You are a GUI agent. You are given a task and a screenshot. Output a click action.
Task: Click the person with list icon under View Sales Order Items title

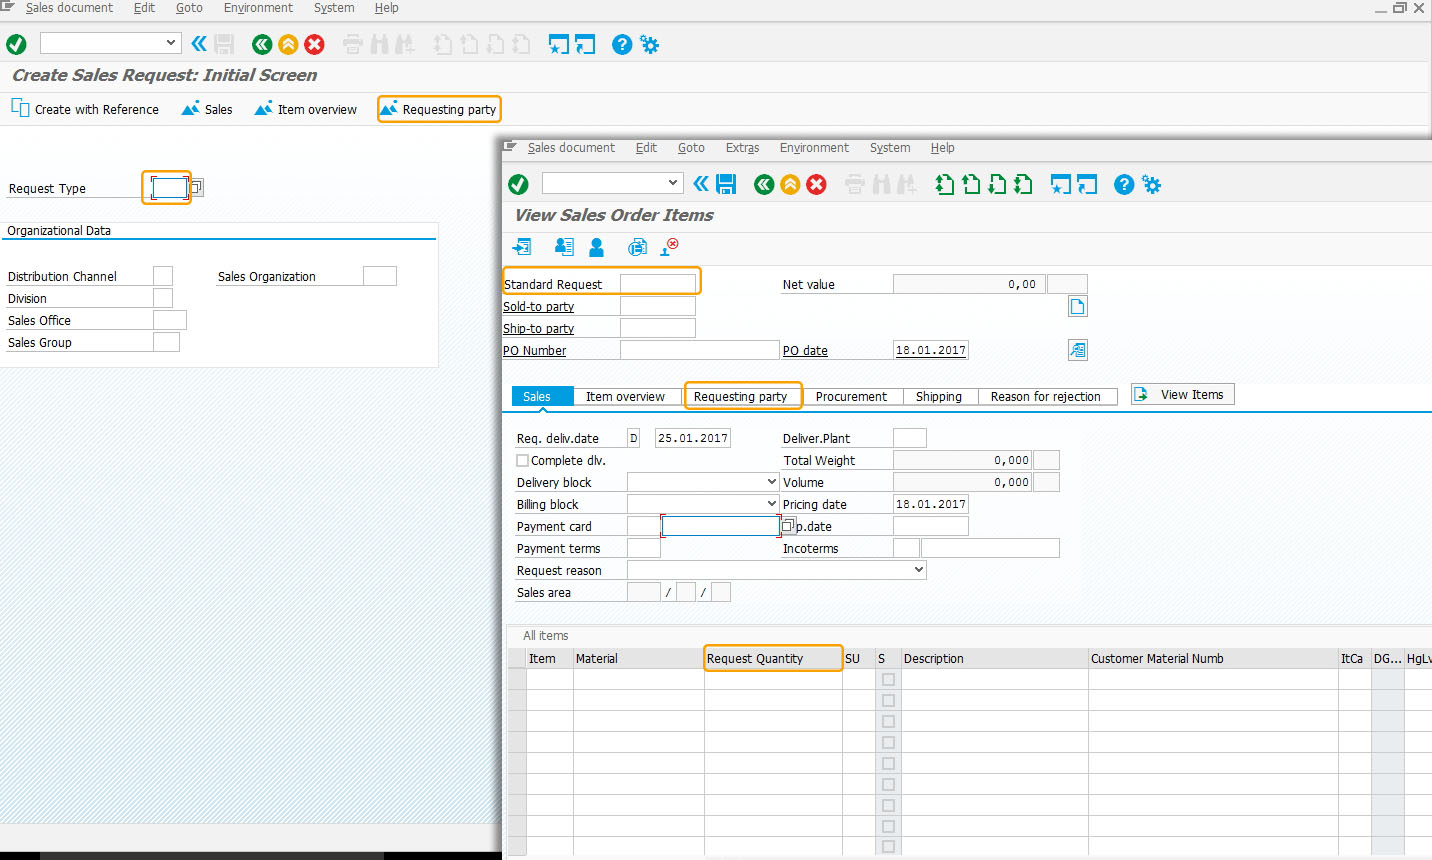(x=564, y=247)
